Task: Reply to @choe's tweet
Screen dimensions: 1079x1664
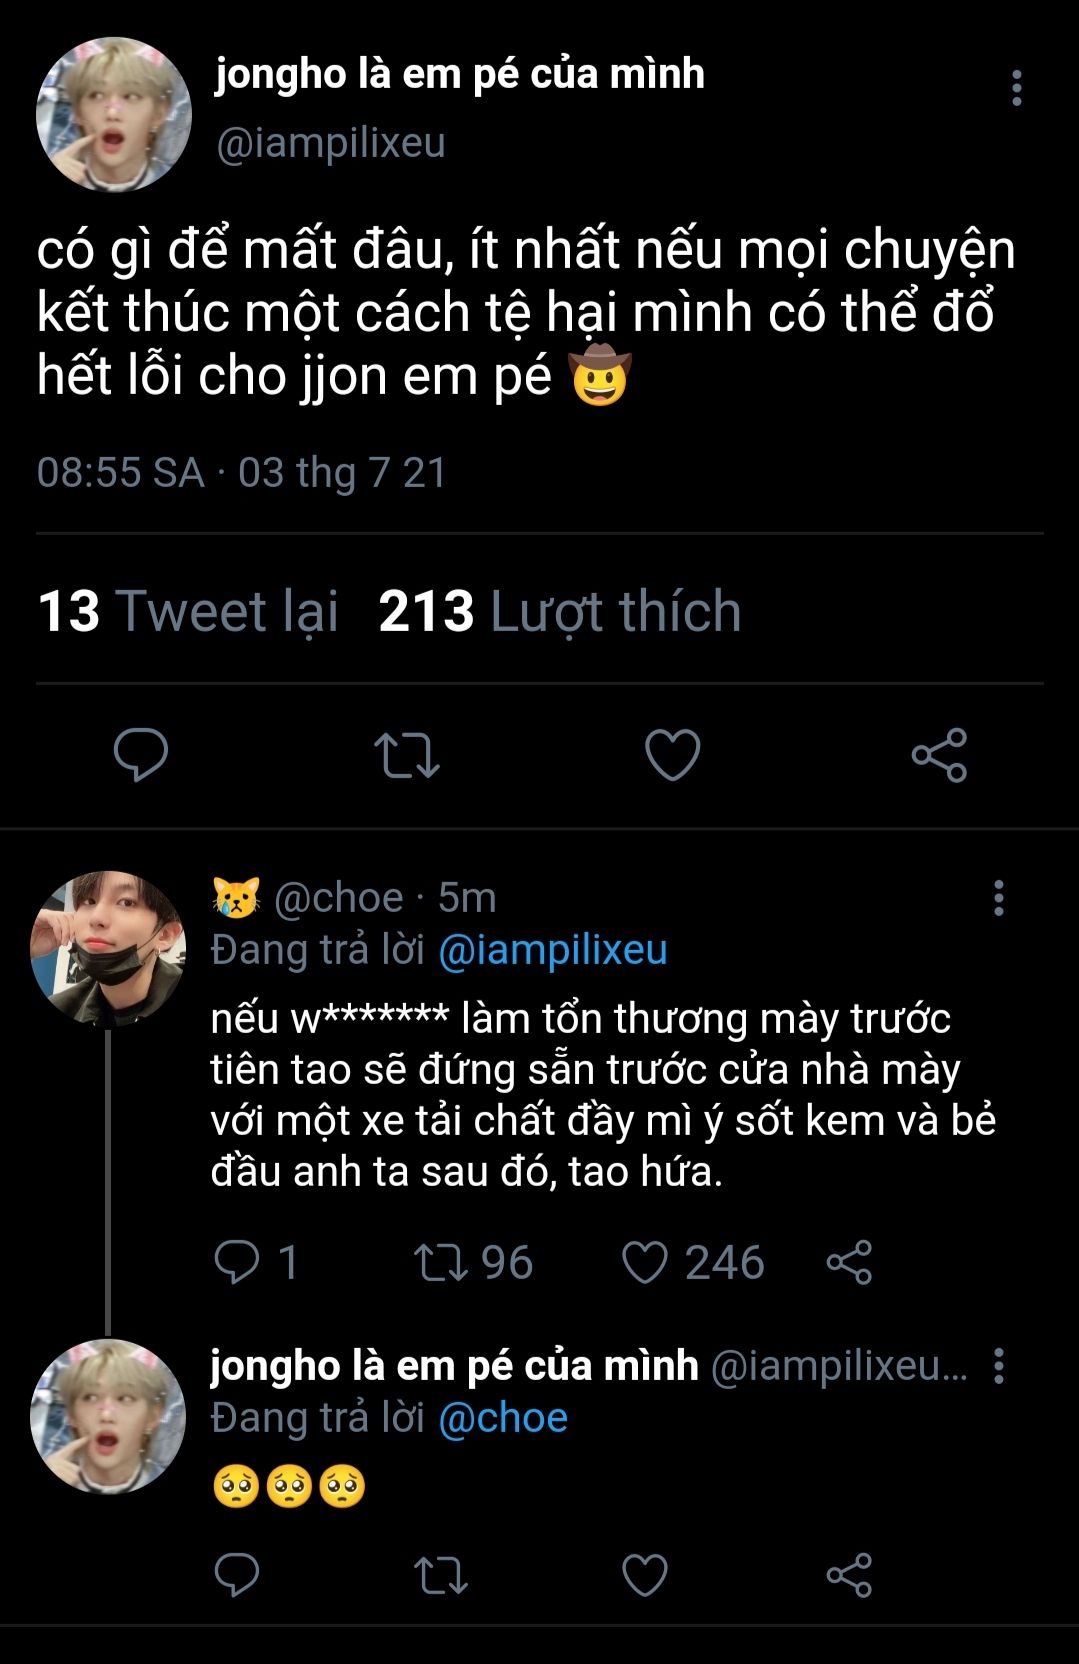Action: tap(237, 1262)
